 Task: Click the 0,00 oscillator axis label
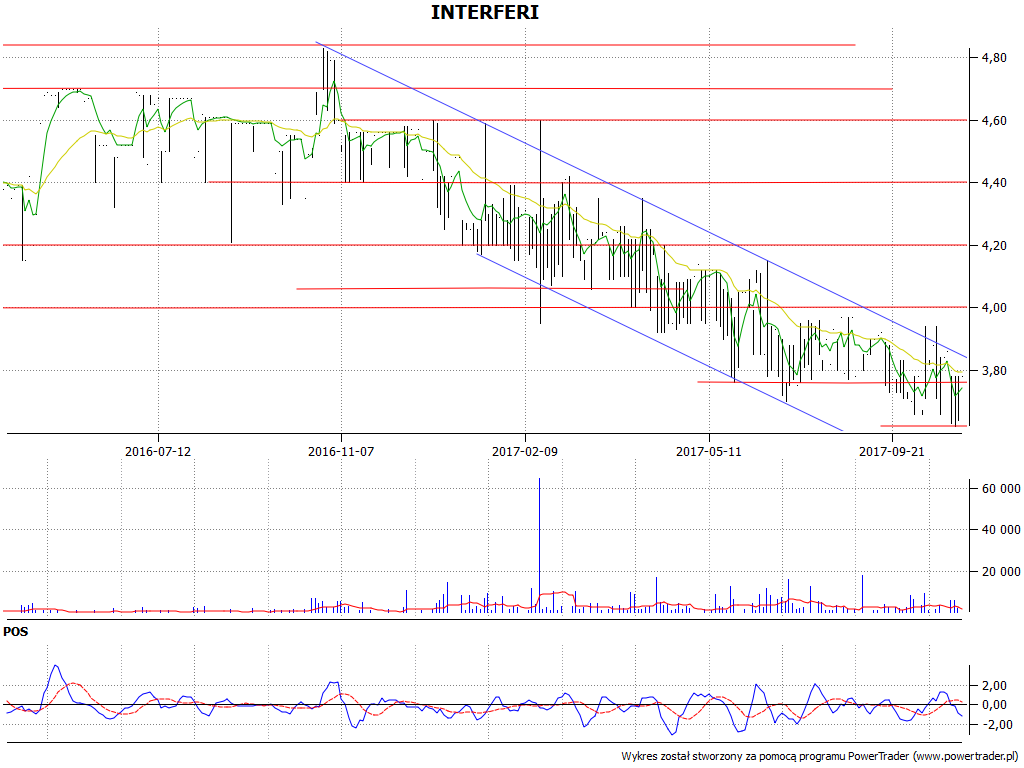[x=995, y=705]
